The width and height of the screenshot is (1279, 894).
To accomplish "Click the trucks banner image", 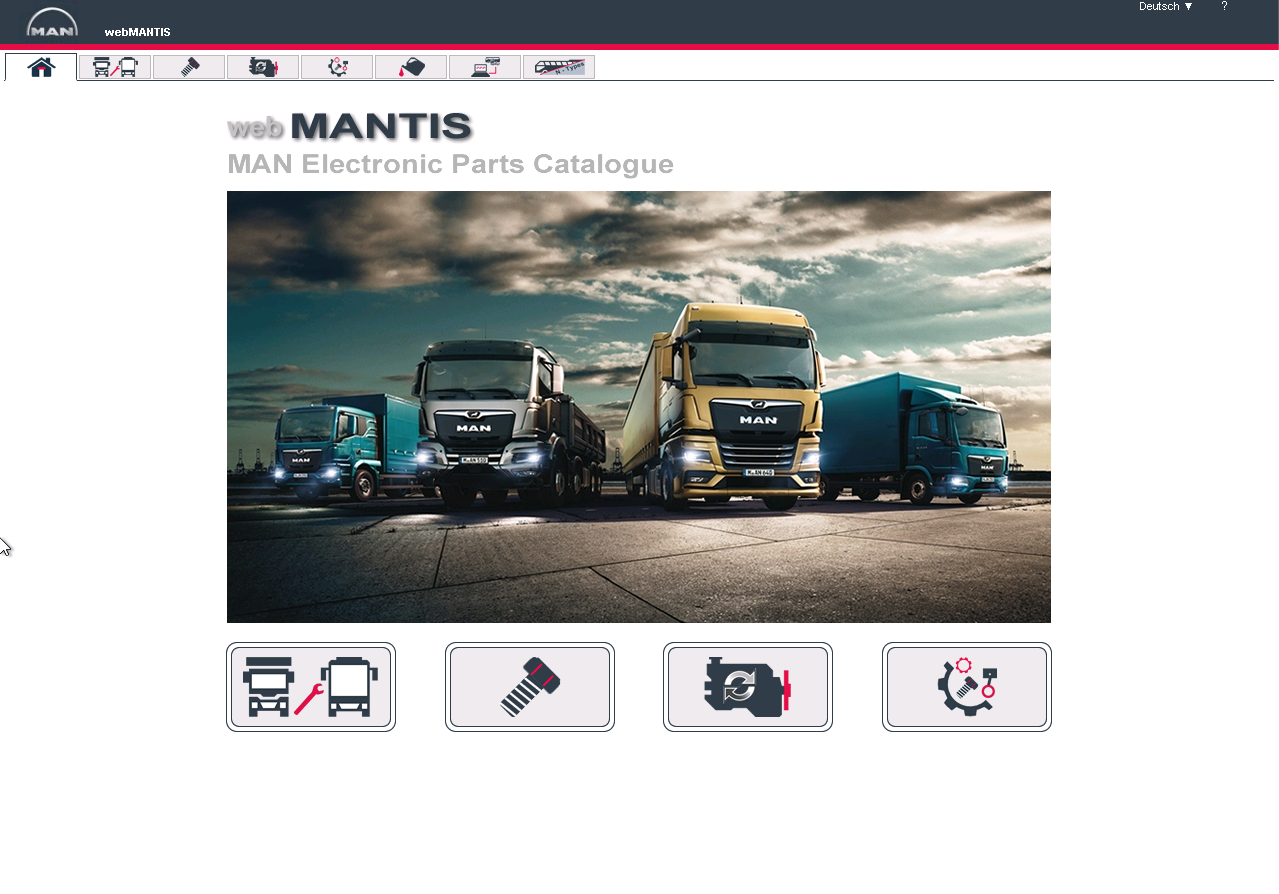I will click(639, 407).
